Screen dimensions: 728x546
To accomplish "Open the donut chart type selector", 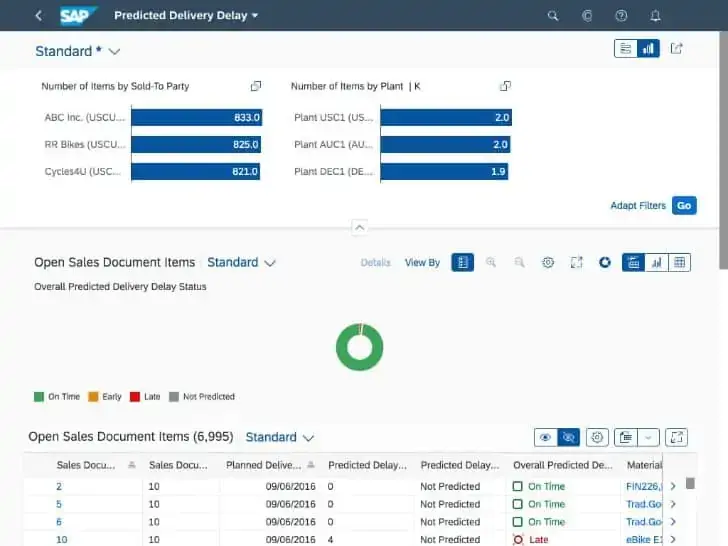I will click(x=604, y=262).
